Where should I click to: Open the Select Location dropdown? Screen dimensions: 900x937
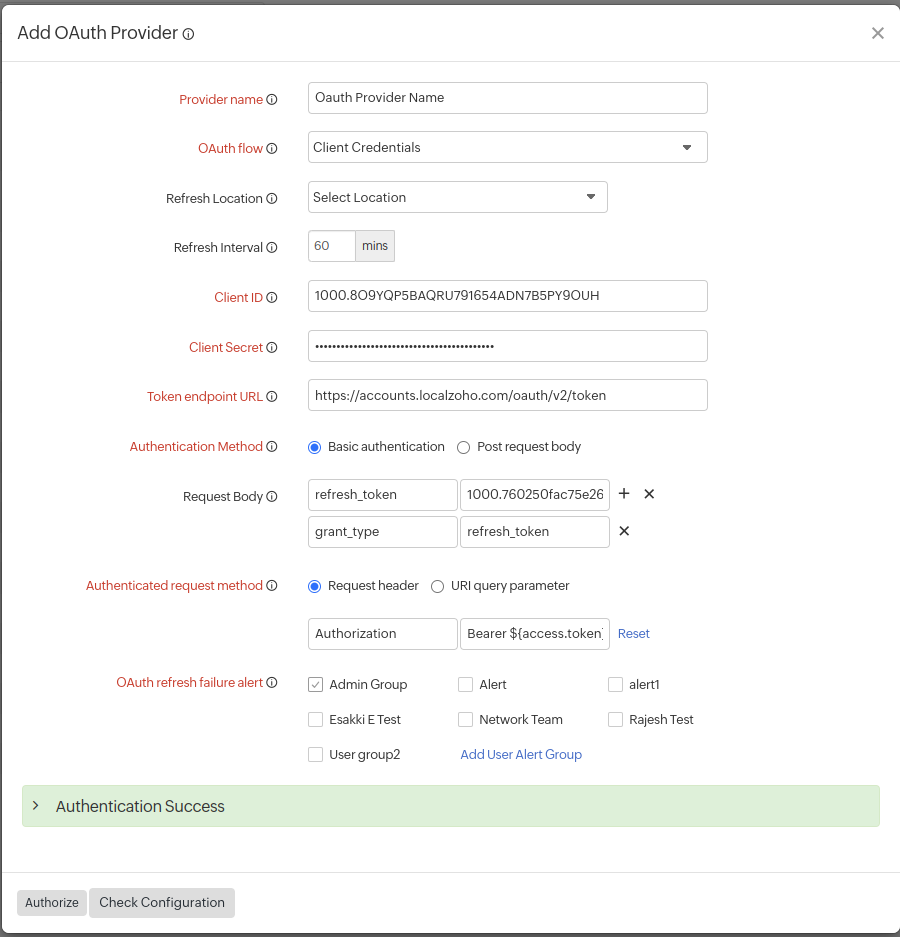(589, 197)
